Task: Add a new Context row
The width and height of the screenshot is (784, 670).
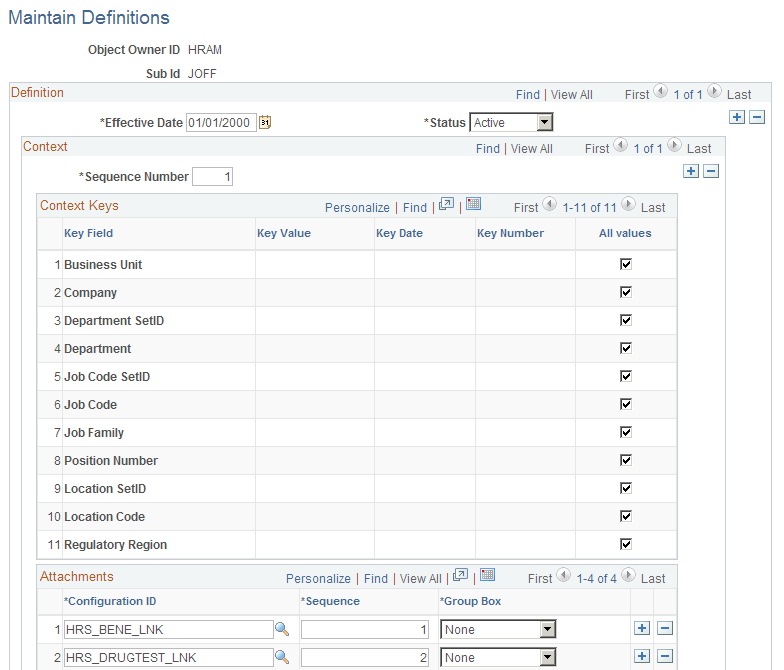Action: click(691, 172)
